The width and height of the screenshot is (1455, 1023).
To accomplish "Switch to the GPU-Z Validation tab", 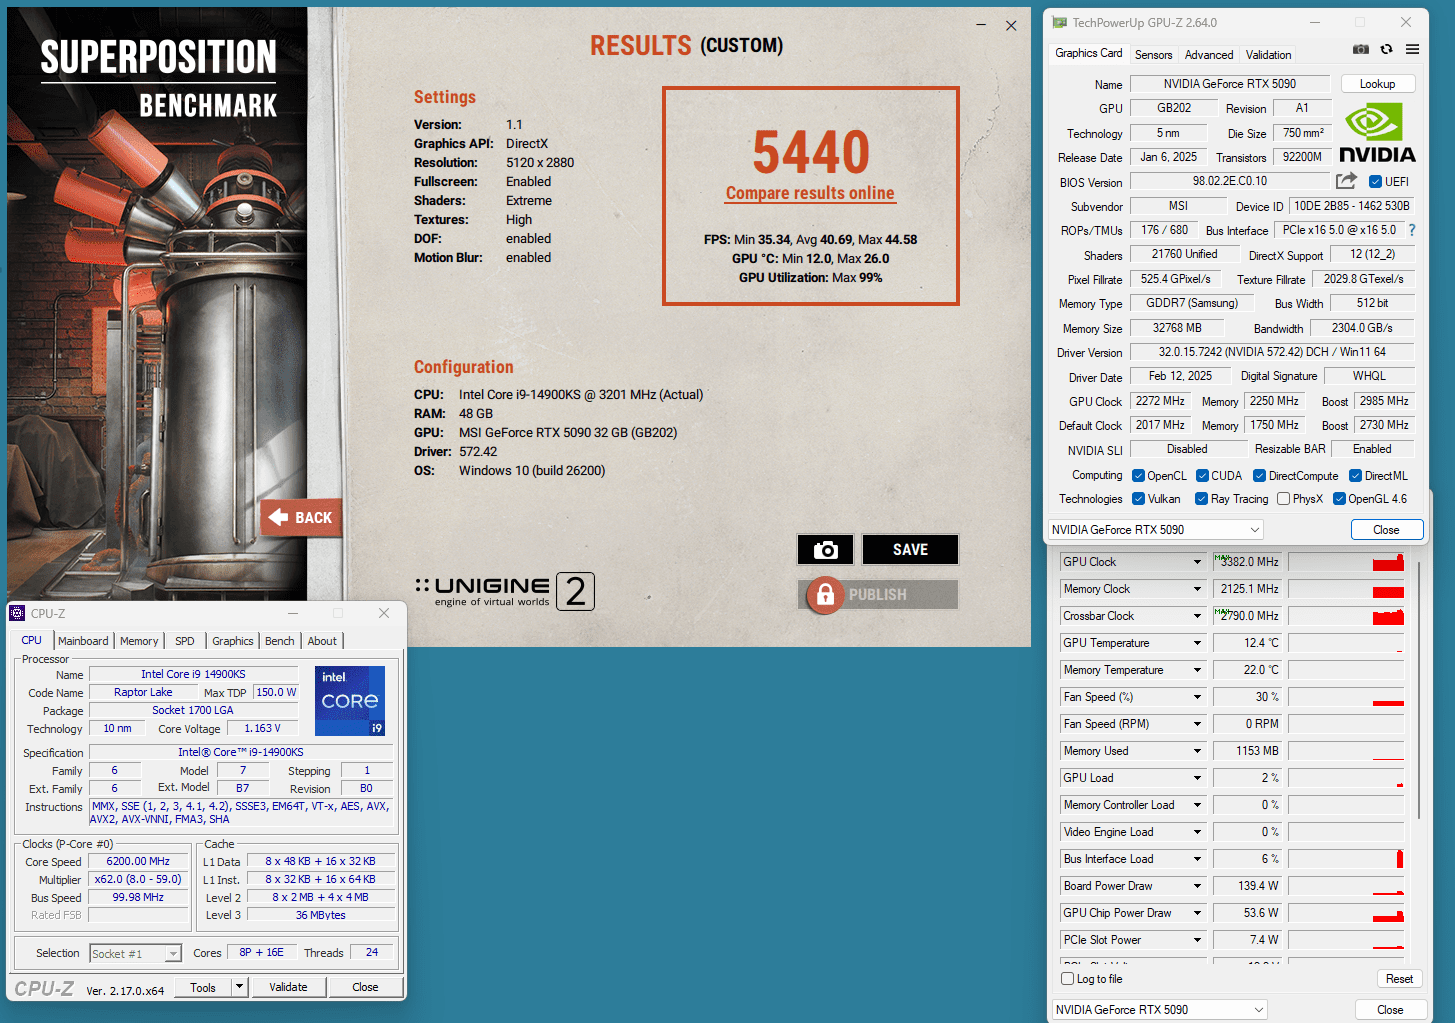I will click(x=1269, y=55).
